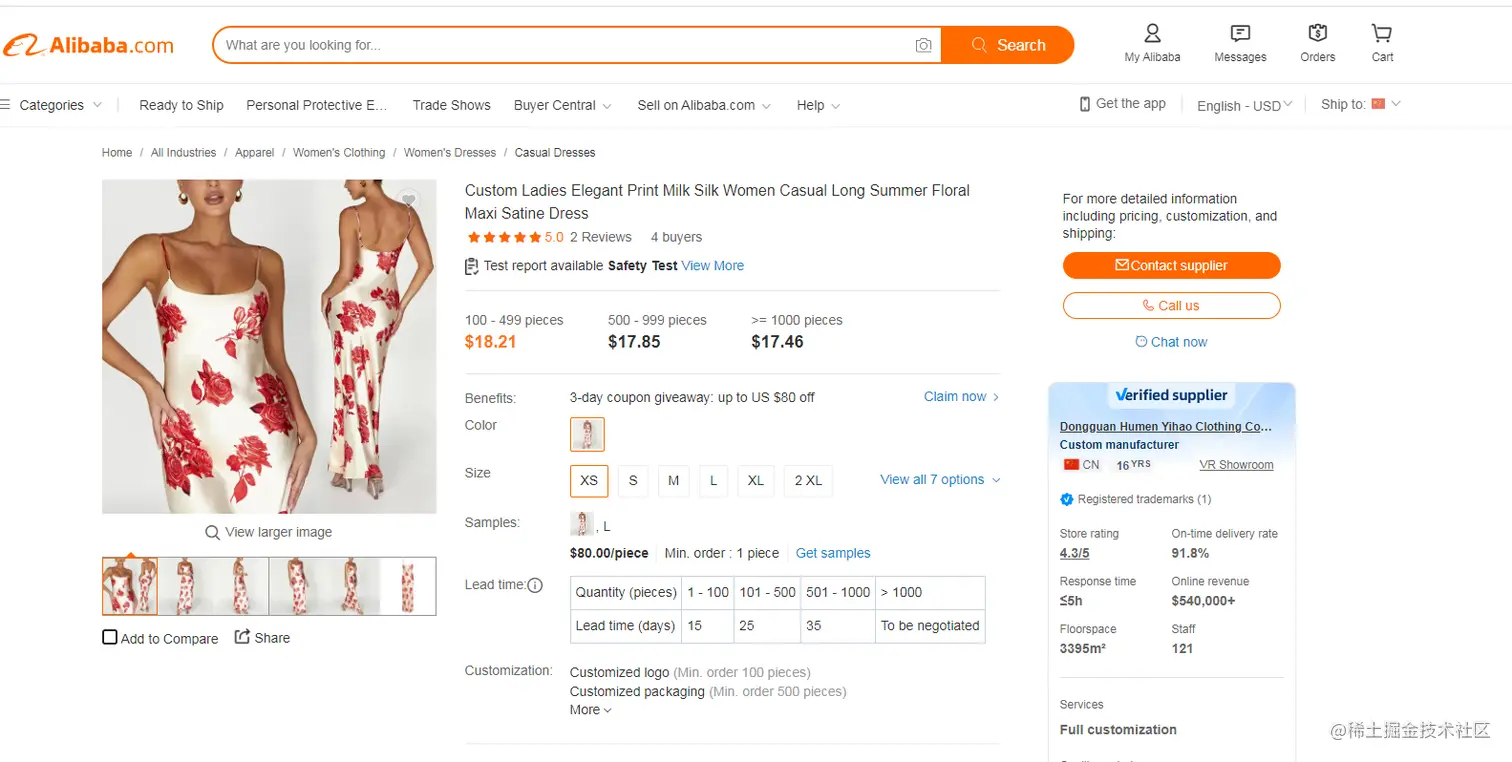The width and height of the screenshot is (1512, 762).
Task: Open My Alibaba account icon
Action: point(1152,34)
